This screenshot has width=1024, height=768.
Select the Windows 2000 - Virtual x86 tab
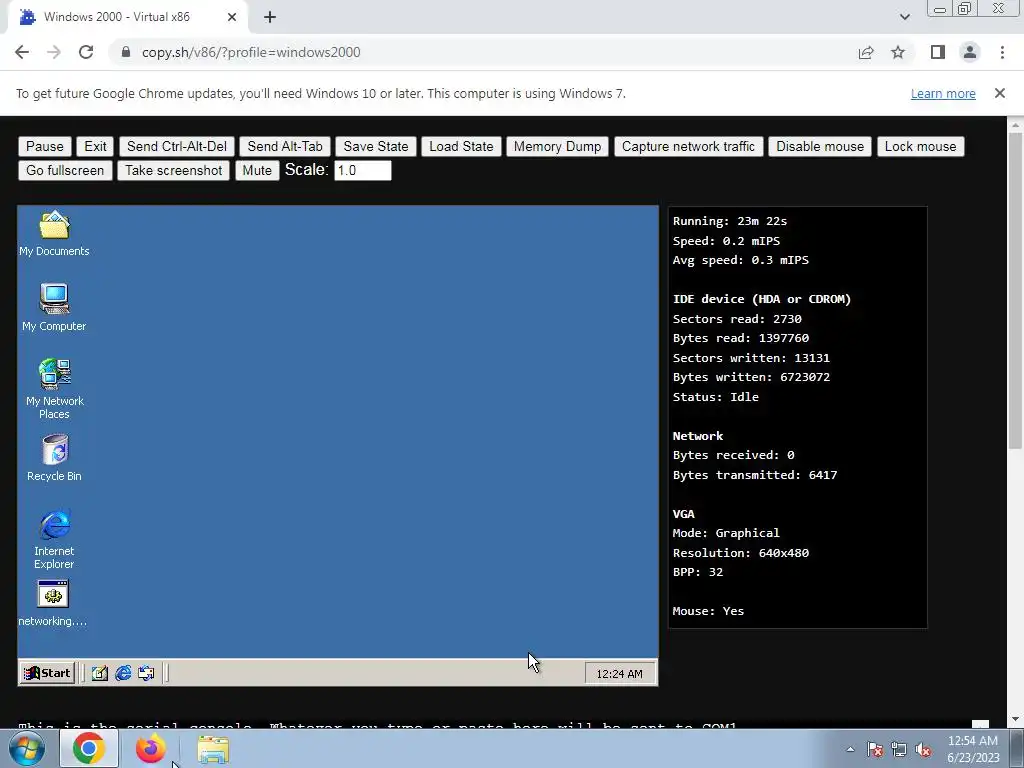tap(116, 17)
